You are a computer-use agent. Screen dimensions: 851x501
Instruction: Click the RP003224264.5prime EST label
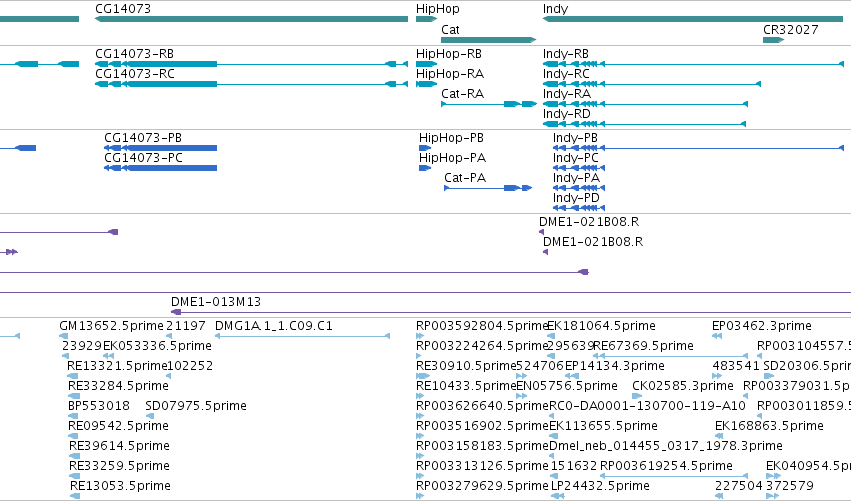[482, 346]
